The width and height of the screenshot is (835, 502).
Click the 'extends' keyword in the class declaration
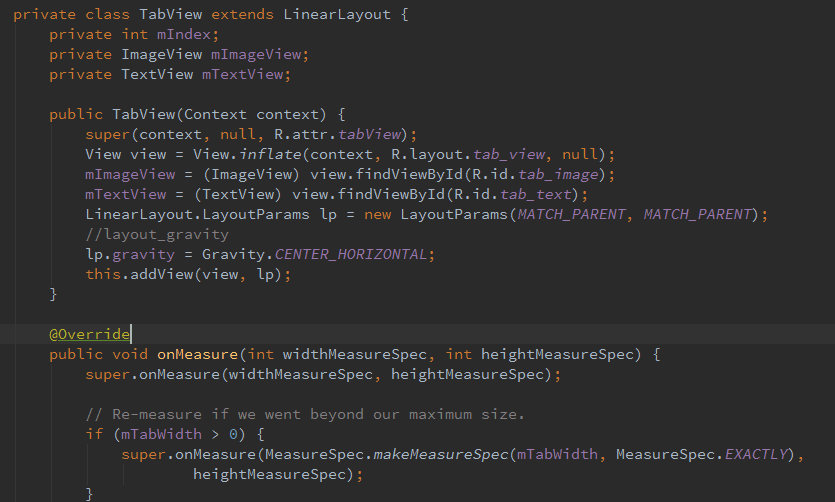click(242, 14)
